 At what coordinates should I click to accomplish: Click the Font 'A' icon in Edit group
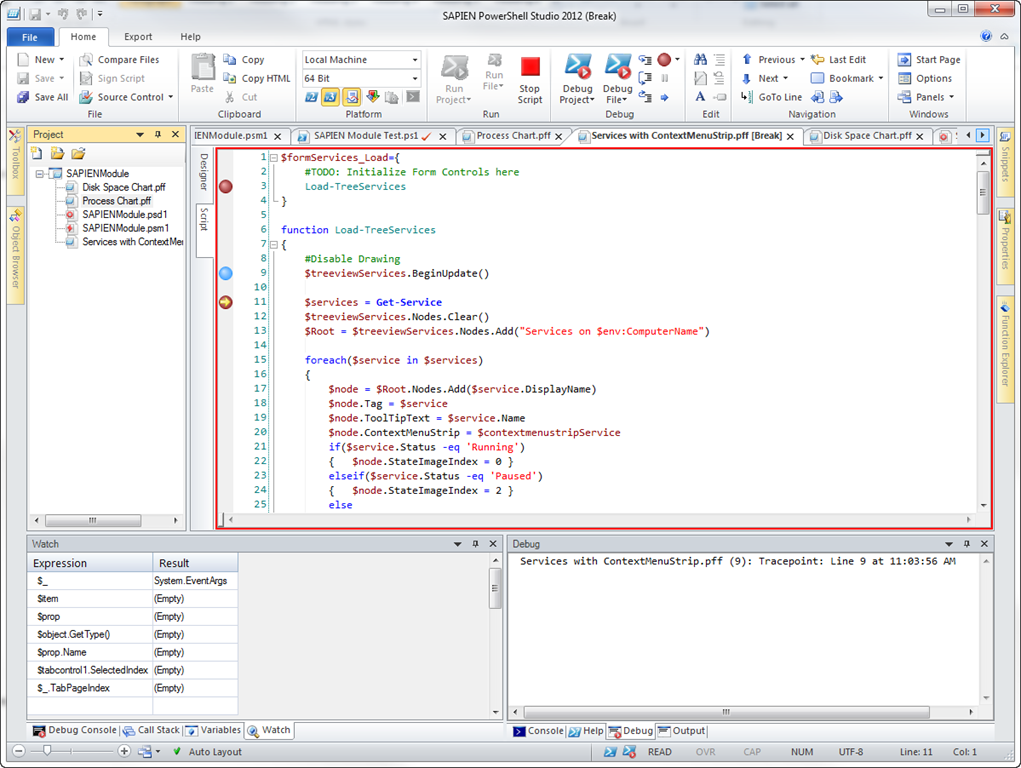700,96
